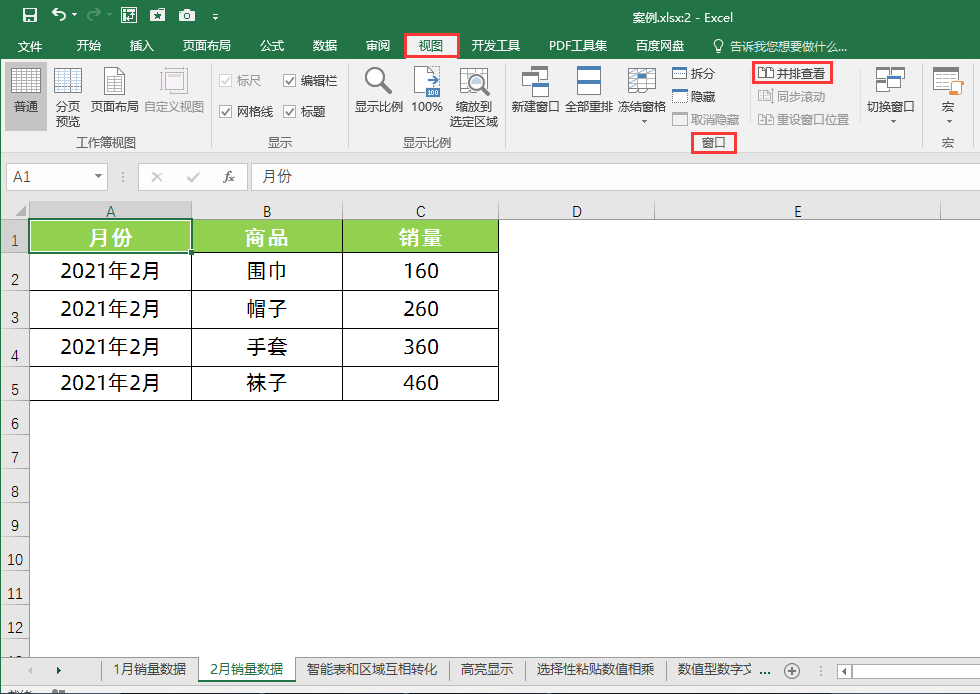The width and height of the screenshot is (980, 694).
Task: Click Synchronous Scrolling (同步滚动)
Action: point(792,96)
